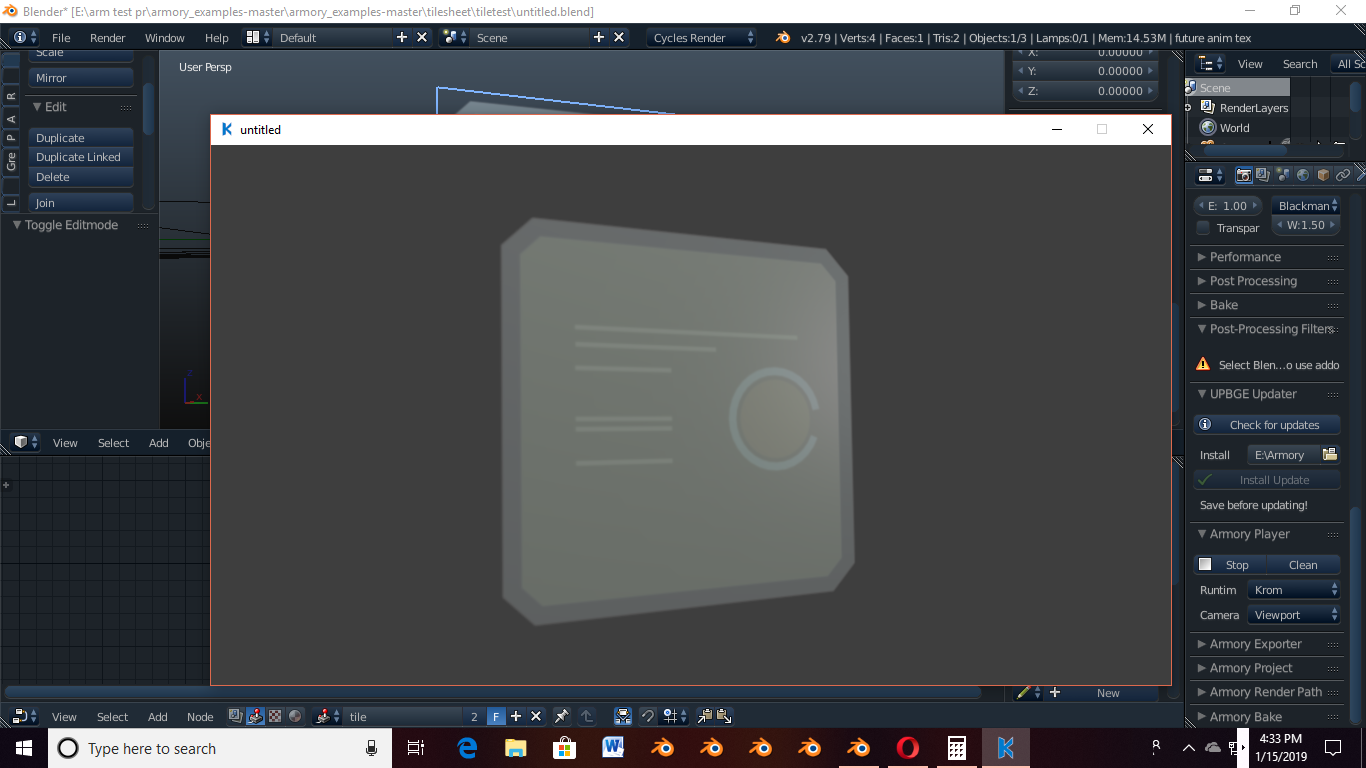Open the Render Layers properties tab
The height and width of the screenshot is (768, 1366).
point(1262,174)
